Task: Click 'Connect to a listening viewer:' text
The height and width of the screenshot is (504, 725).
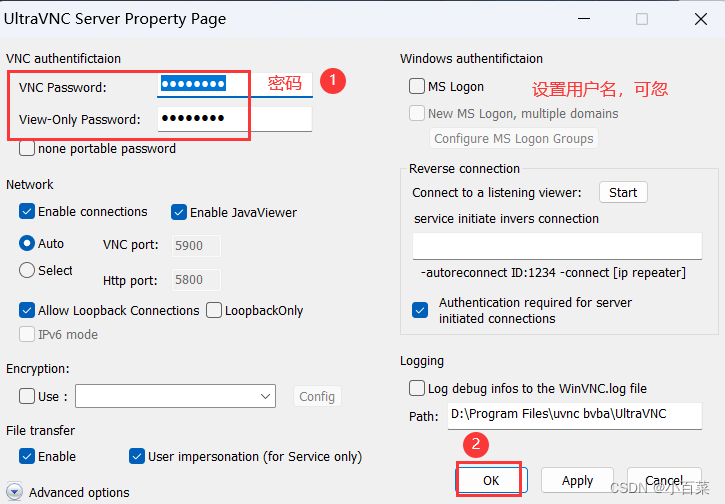Action: [497, 192]
